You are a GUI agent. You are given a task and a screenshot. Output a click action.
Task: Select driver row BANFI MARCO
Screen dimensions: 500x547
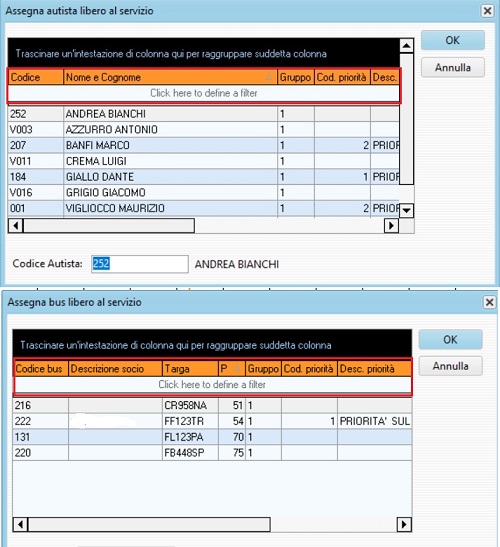204,145
